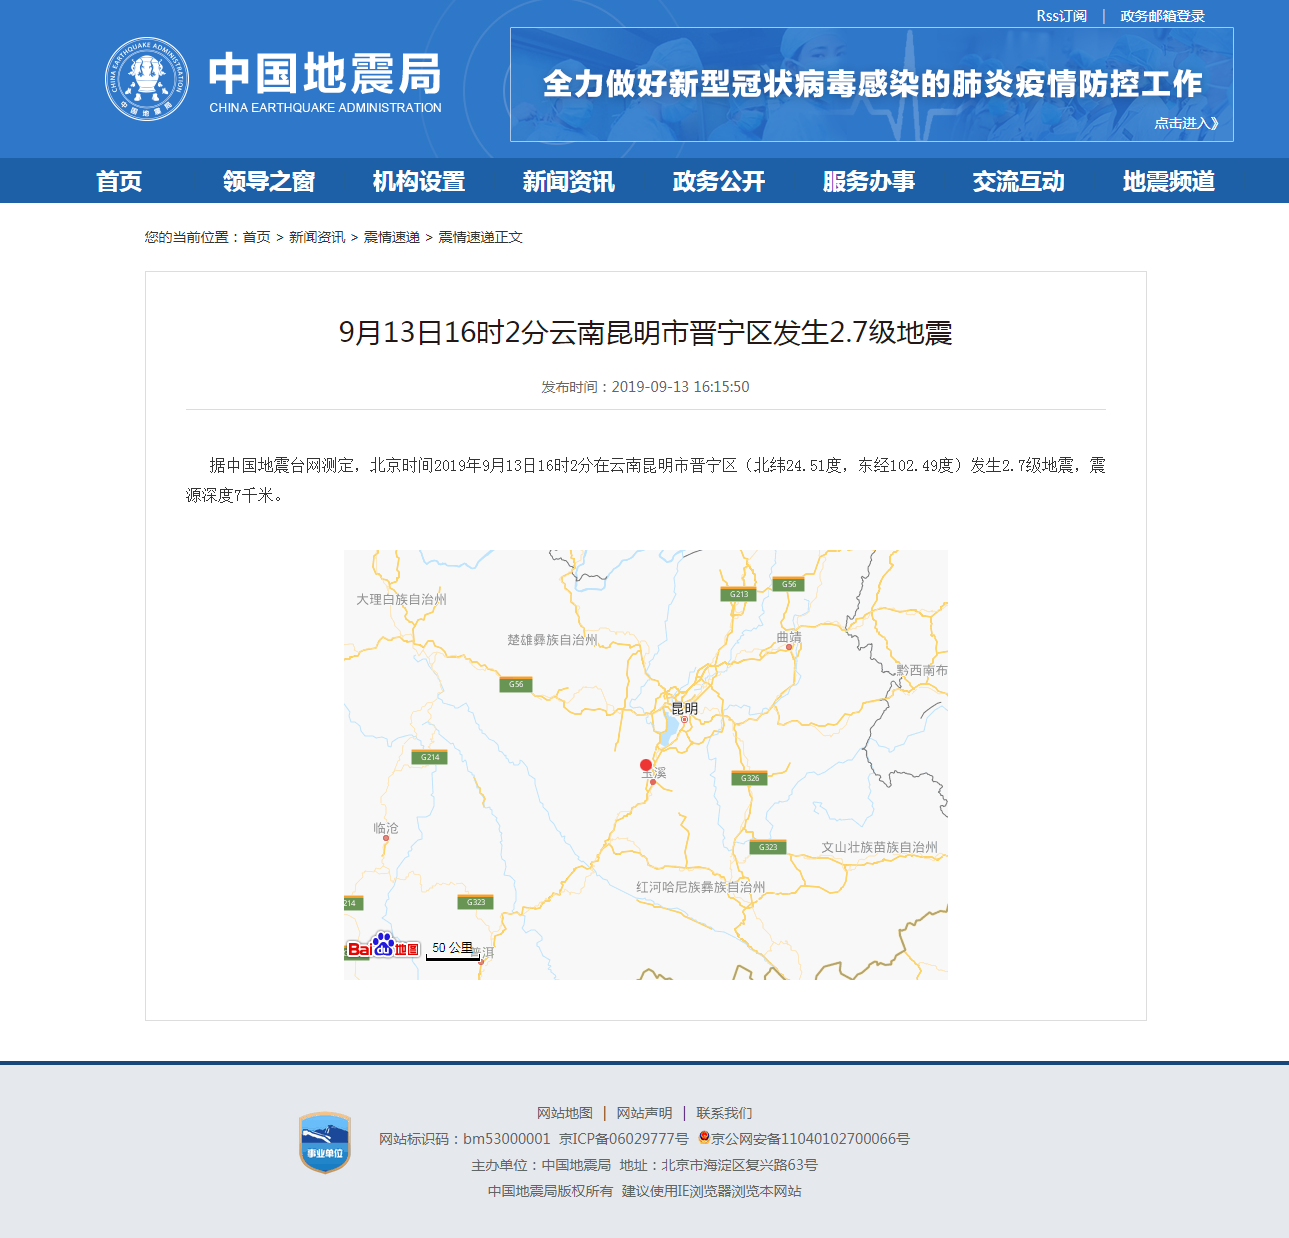Open the 首页 navigation menu
The height and width of the screenshot is (1238, 1289).
119,181
